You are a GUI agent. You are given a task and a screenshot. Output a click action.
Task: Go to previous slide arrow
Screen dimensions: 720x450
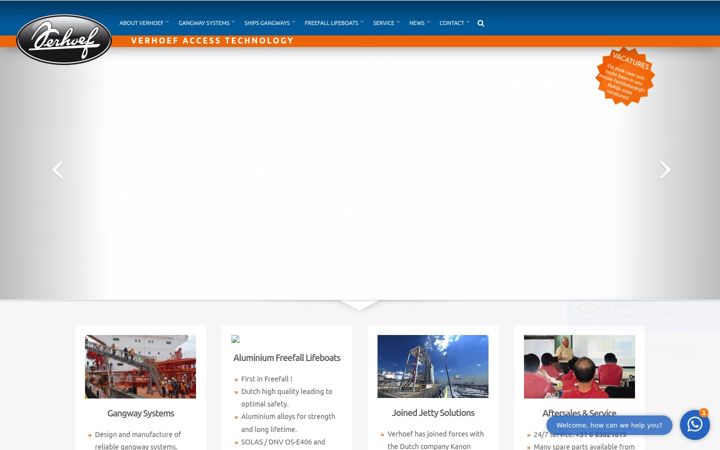[x=58, y=170]
